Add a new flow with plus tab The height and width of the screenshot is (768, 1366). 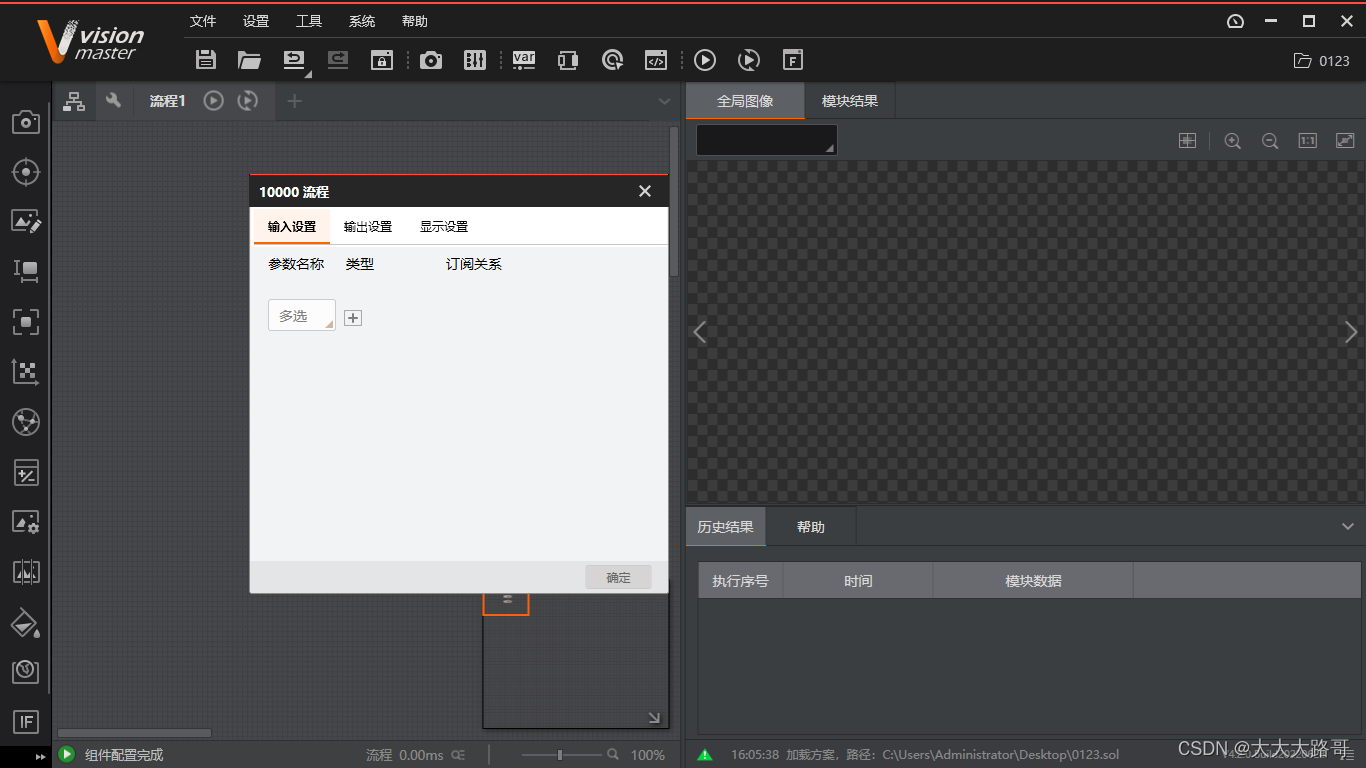click(294, 100)
